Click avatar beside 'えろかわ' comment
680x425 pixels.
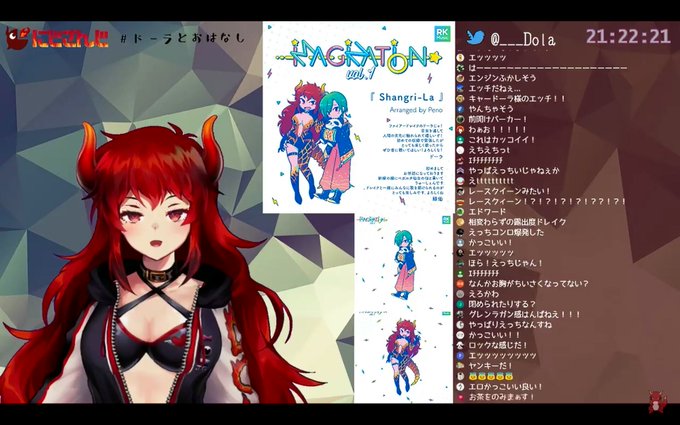(x=460, y=294)
